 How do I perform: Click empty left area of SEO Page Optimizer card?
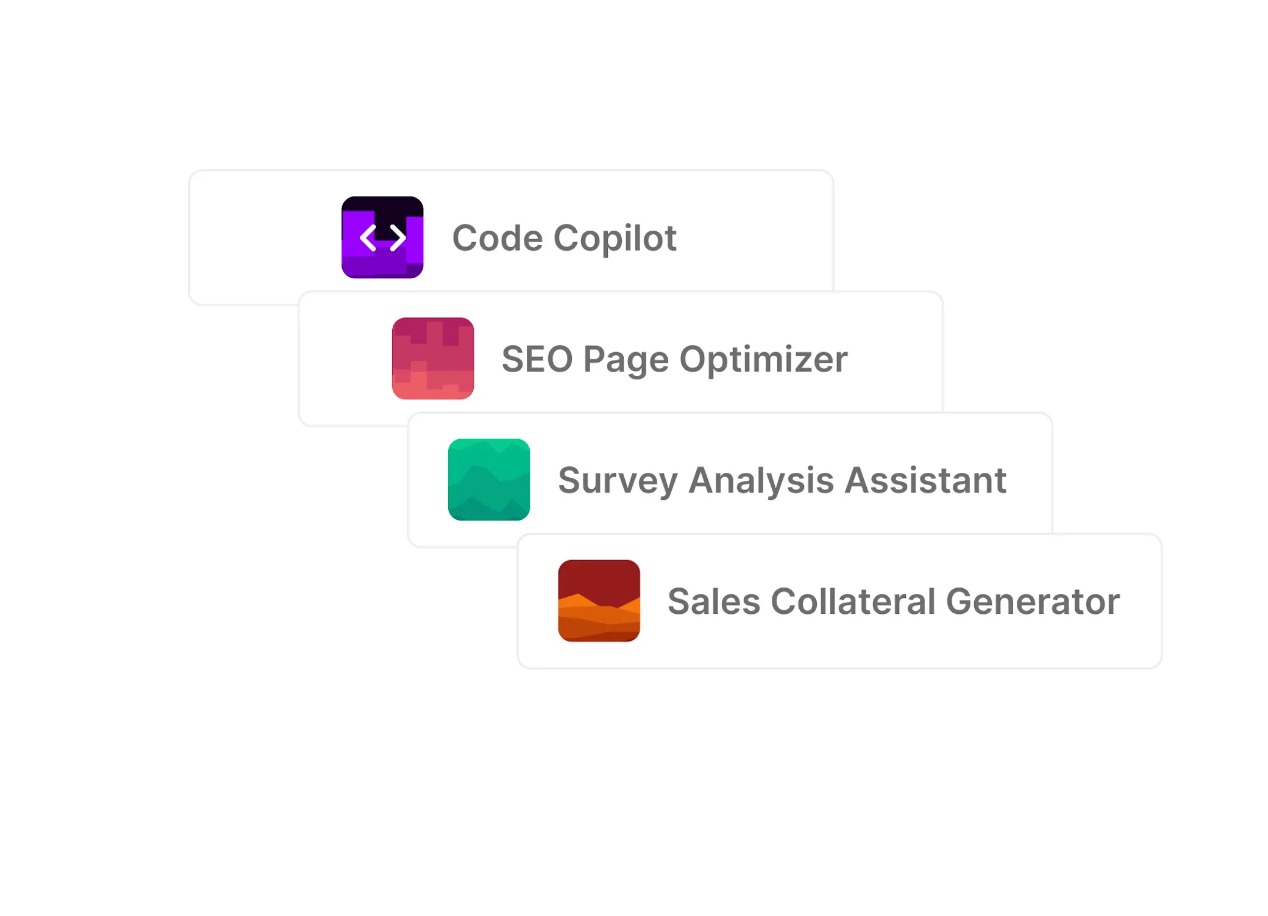click(x=344, y=359)
